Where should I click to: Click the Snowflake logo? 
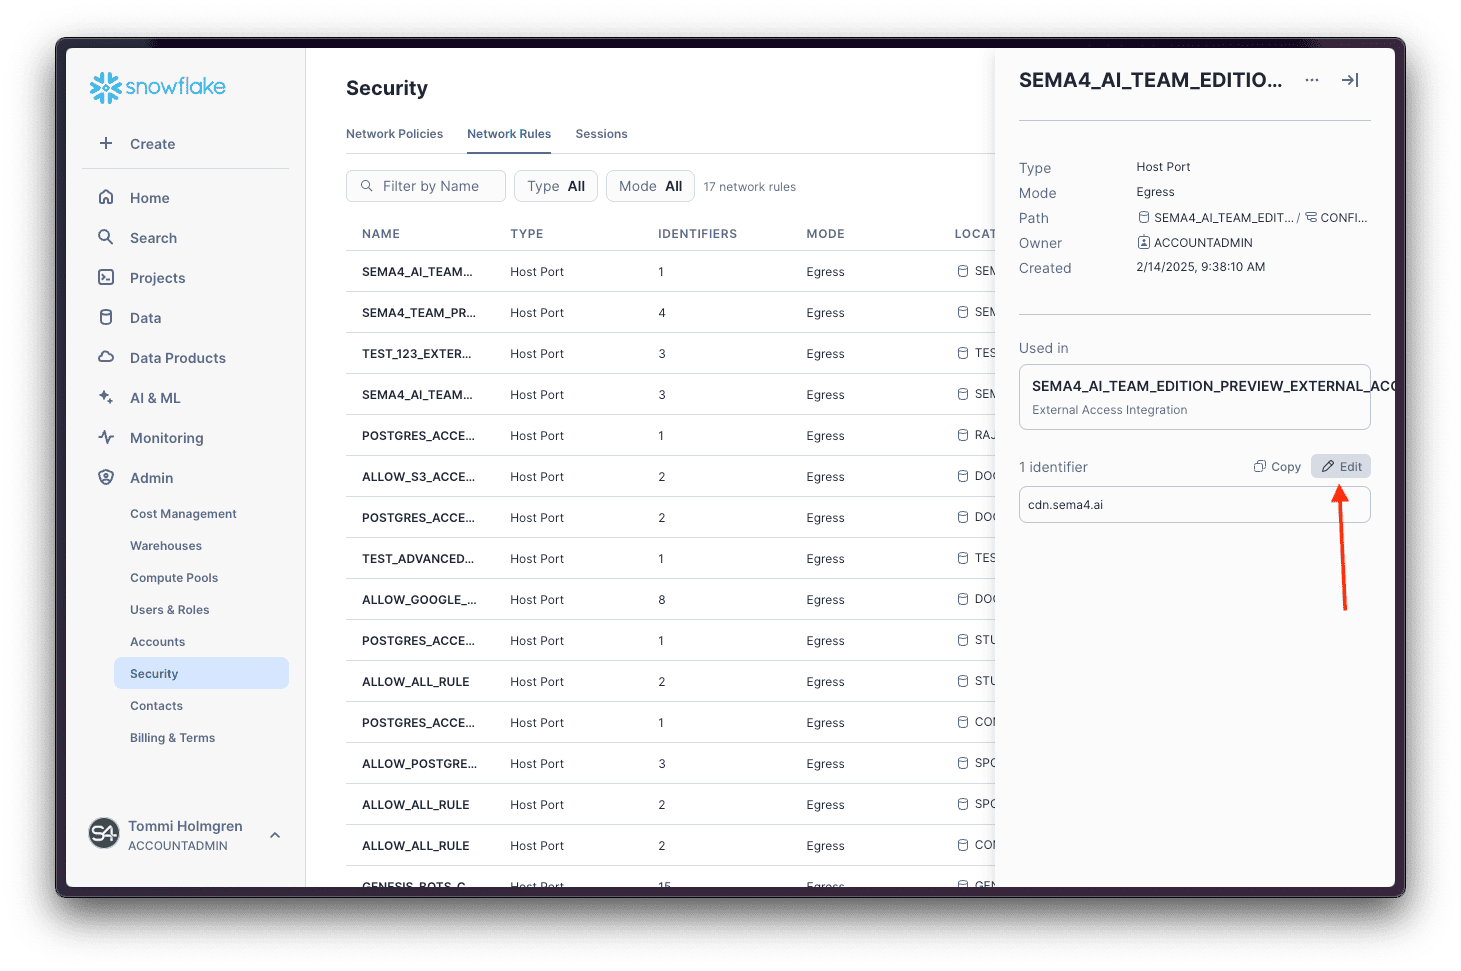[x=158, y=88]
